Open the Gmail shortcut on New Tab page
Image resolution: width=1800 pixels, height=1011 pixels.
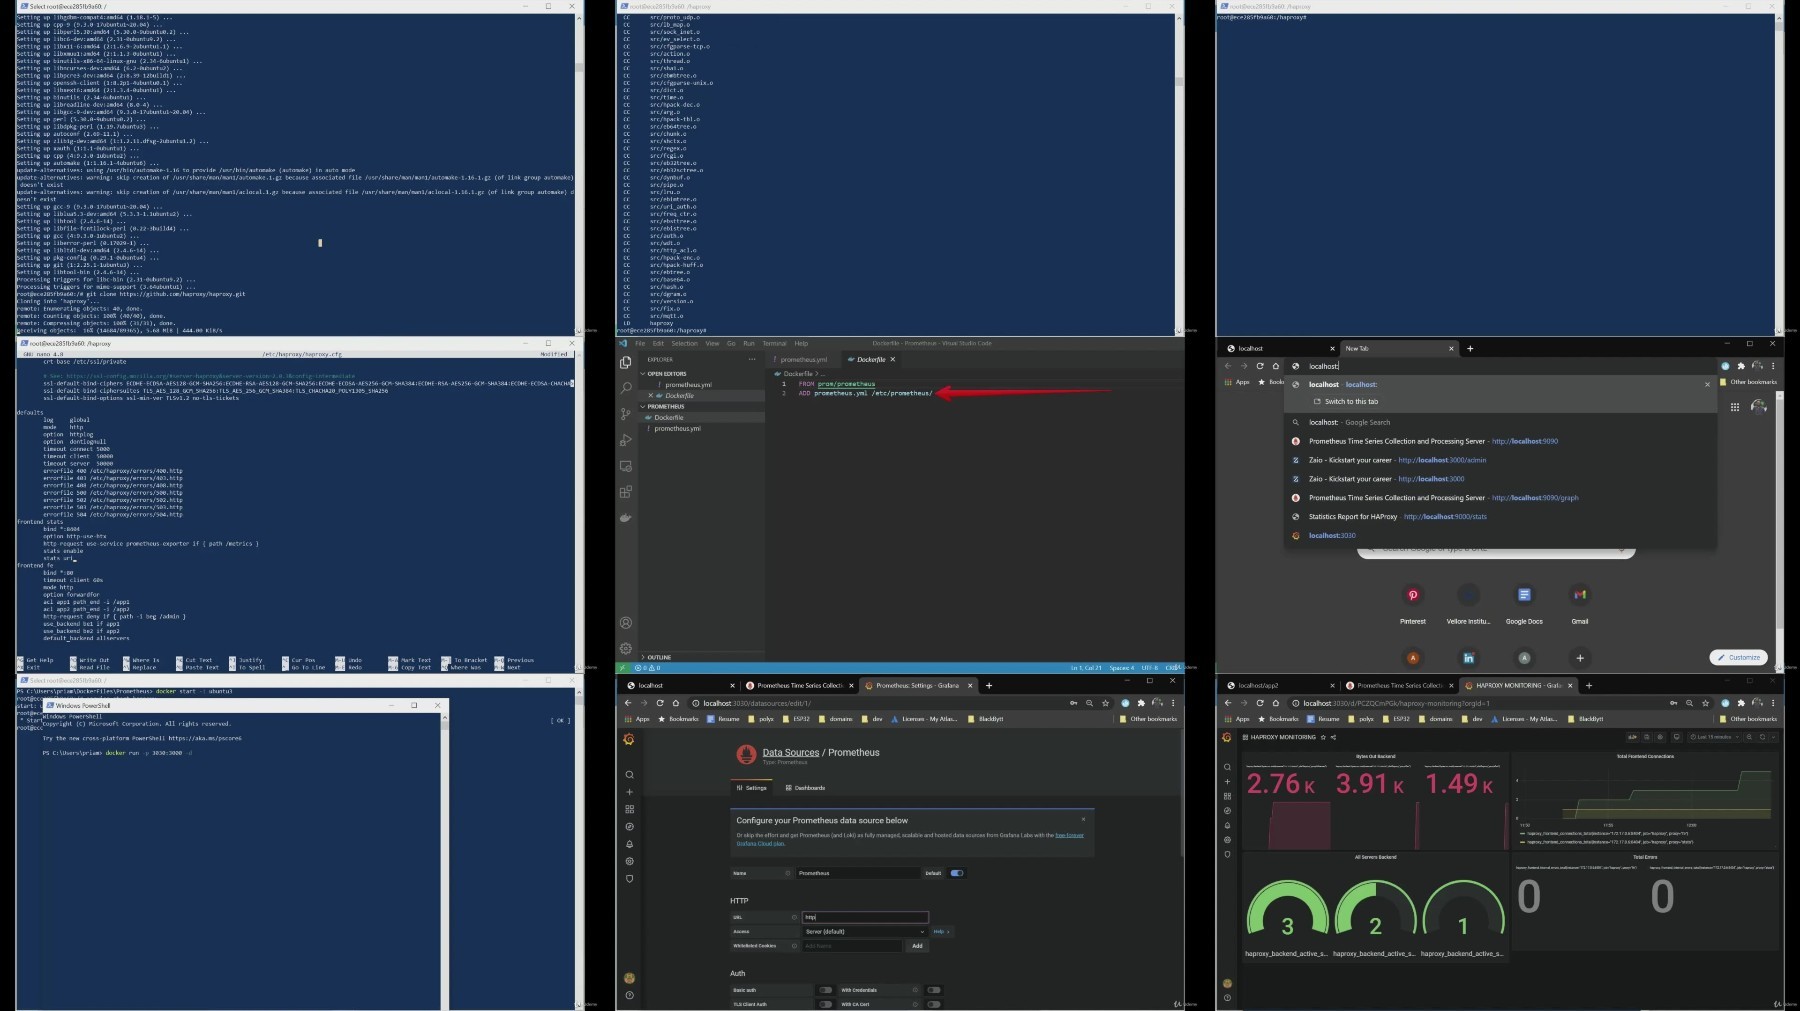(1580, 603)
